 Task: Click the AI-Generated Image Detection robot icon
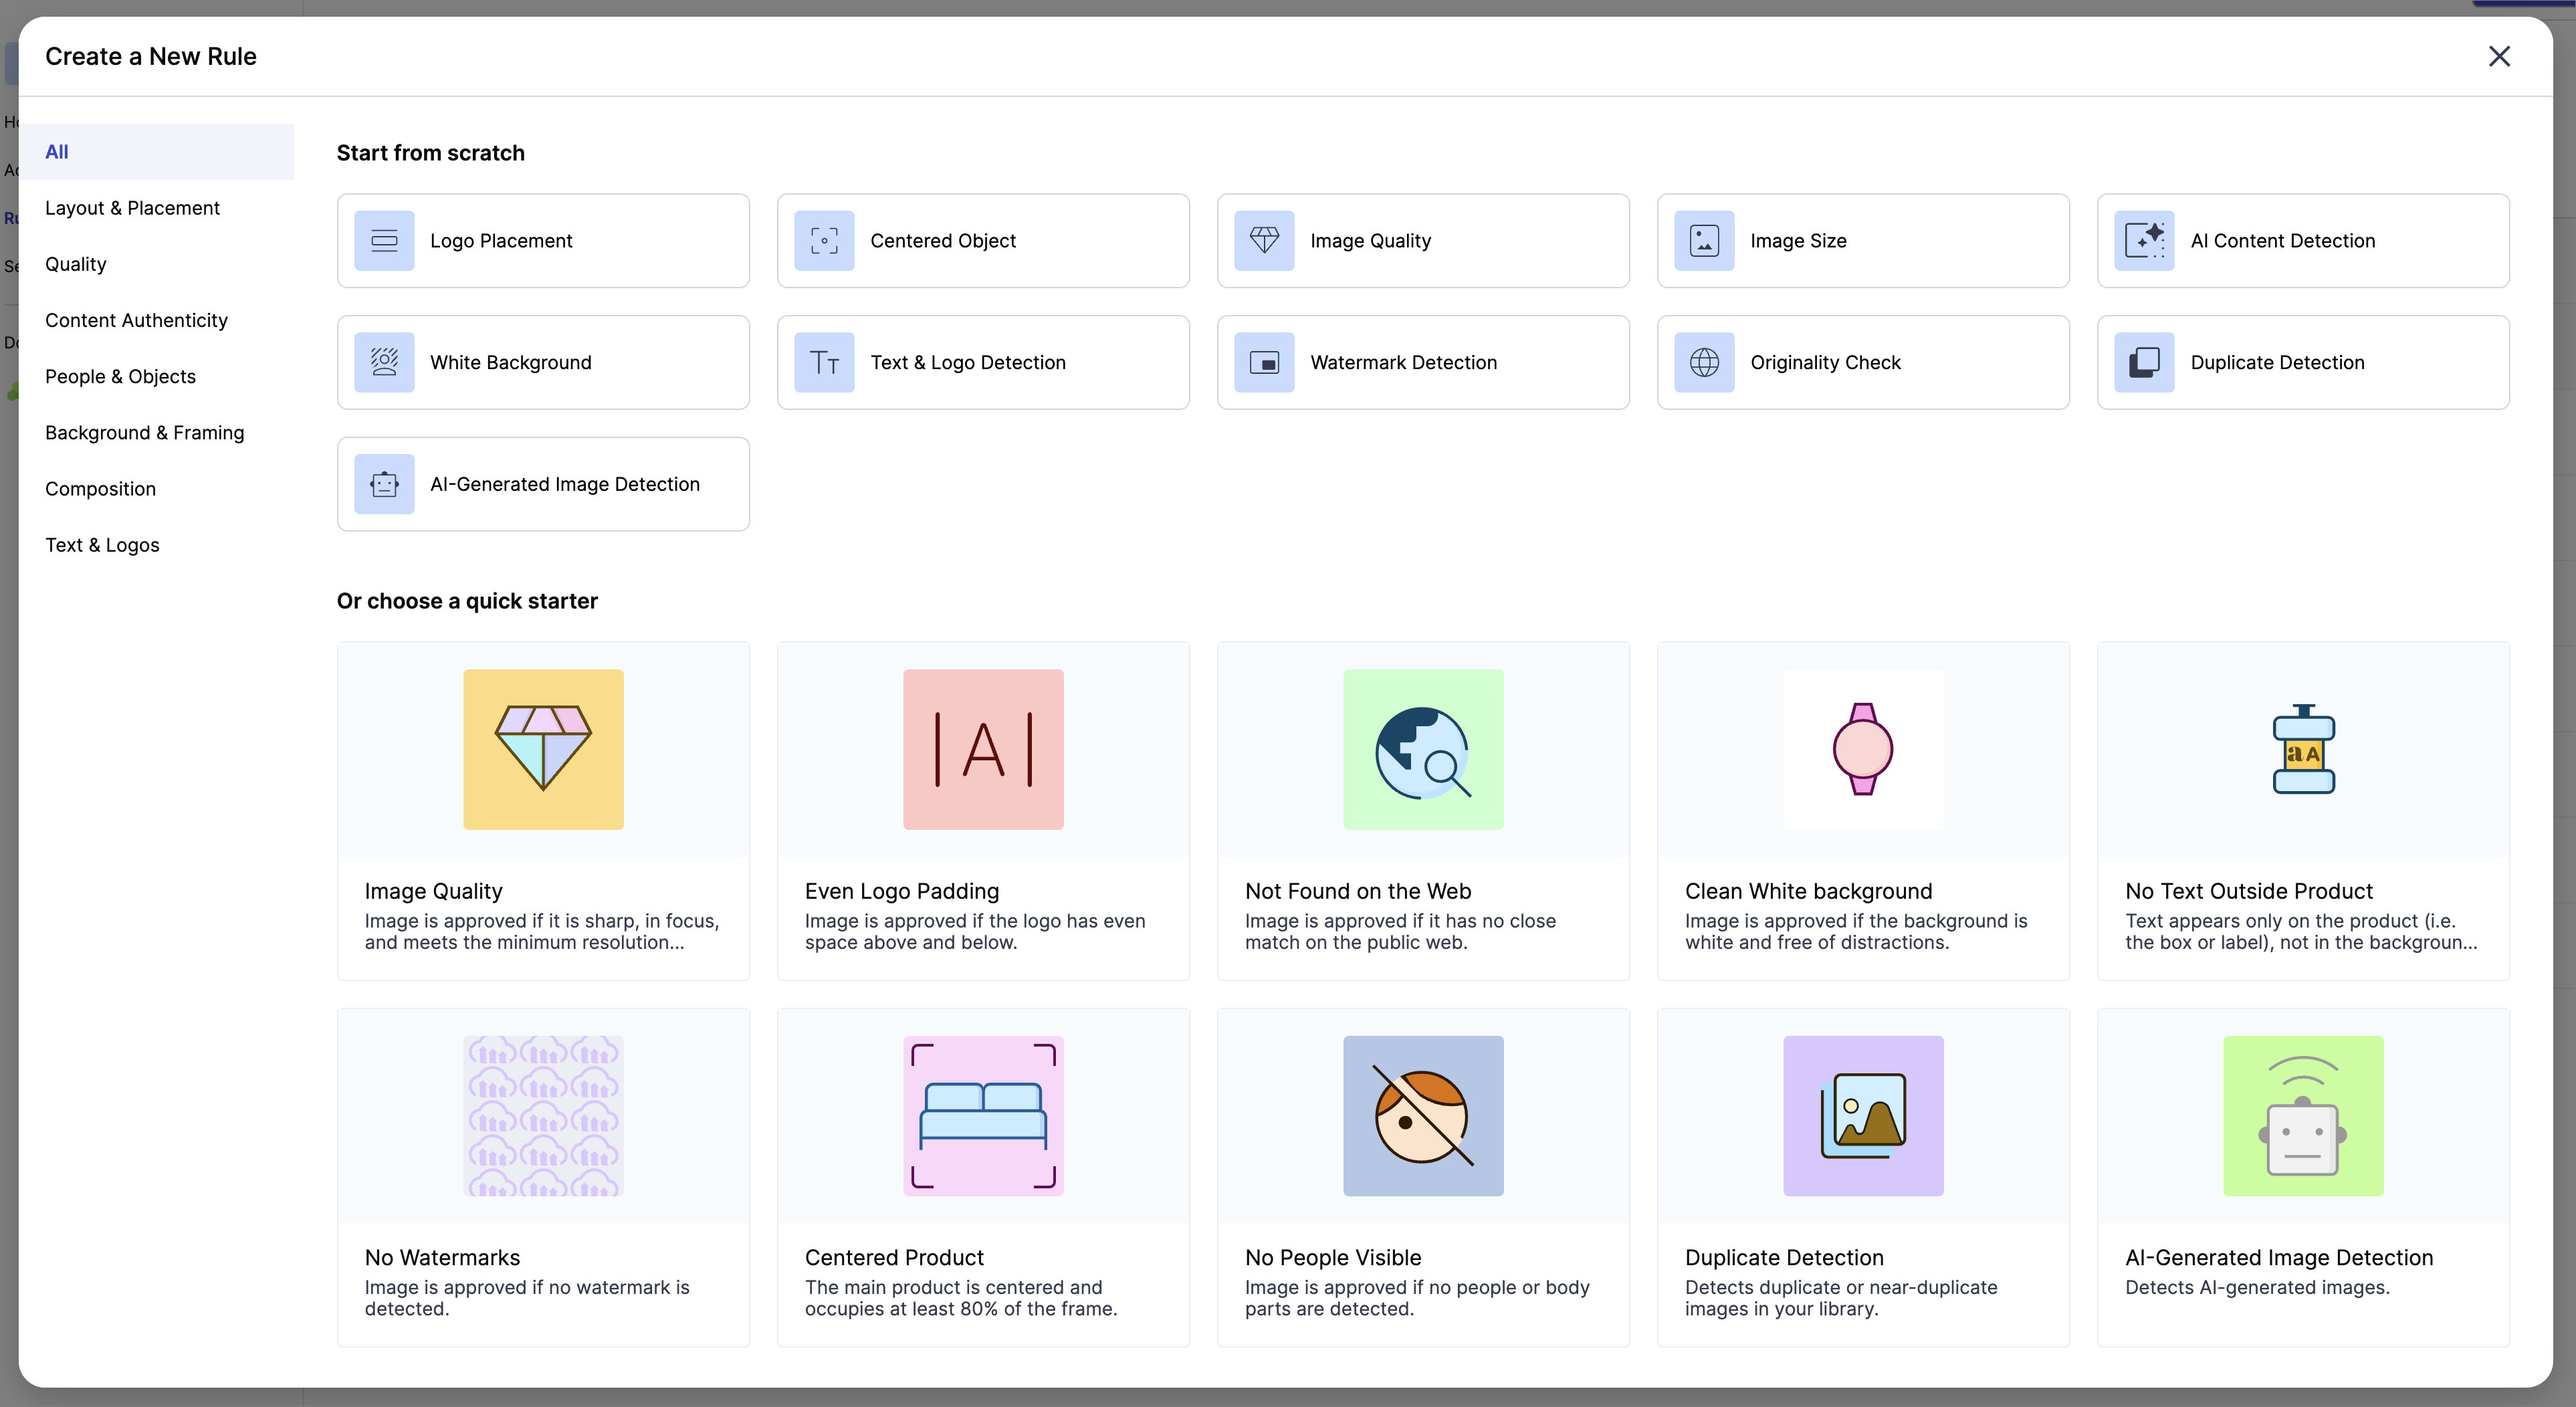(x=384, y=484)
